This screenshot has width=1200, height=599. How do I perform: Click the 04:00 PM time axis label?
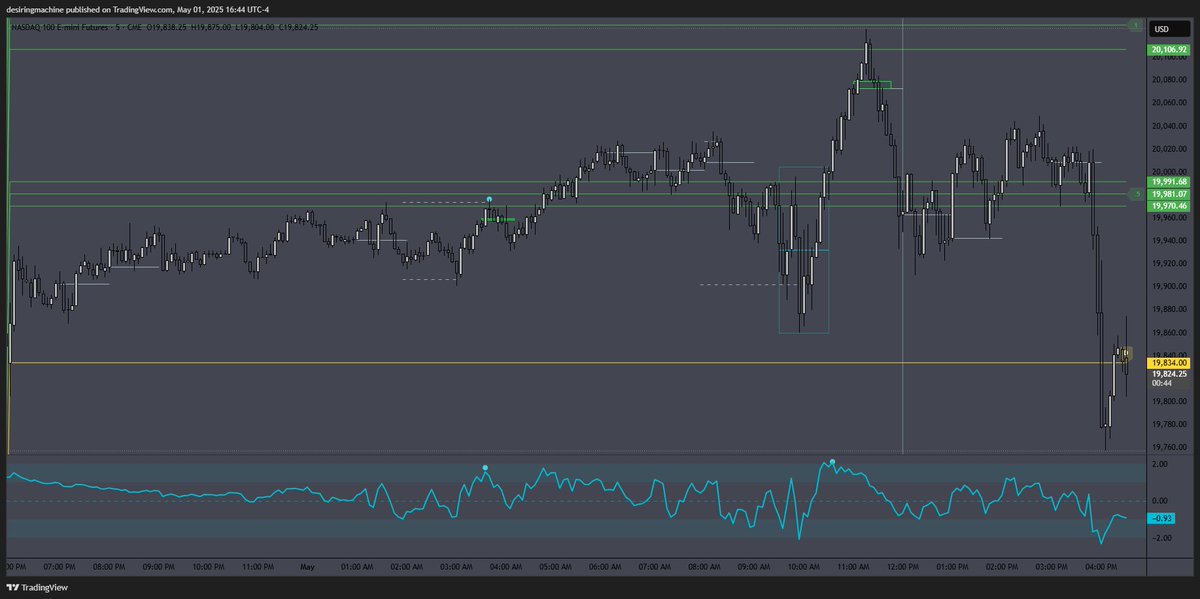tap(1101, 566)
